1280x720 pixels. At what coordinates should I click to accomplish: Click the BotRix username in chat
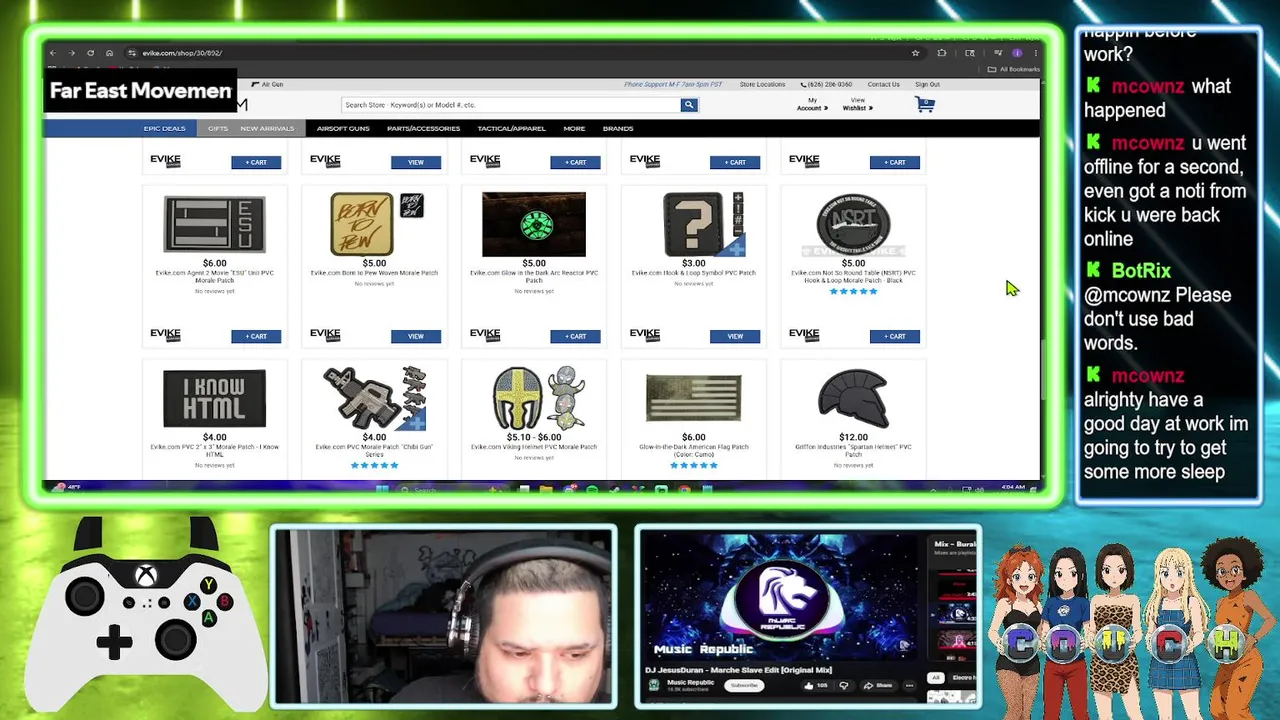(1141, 271)
